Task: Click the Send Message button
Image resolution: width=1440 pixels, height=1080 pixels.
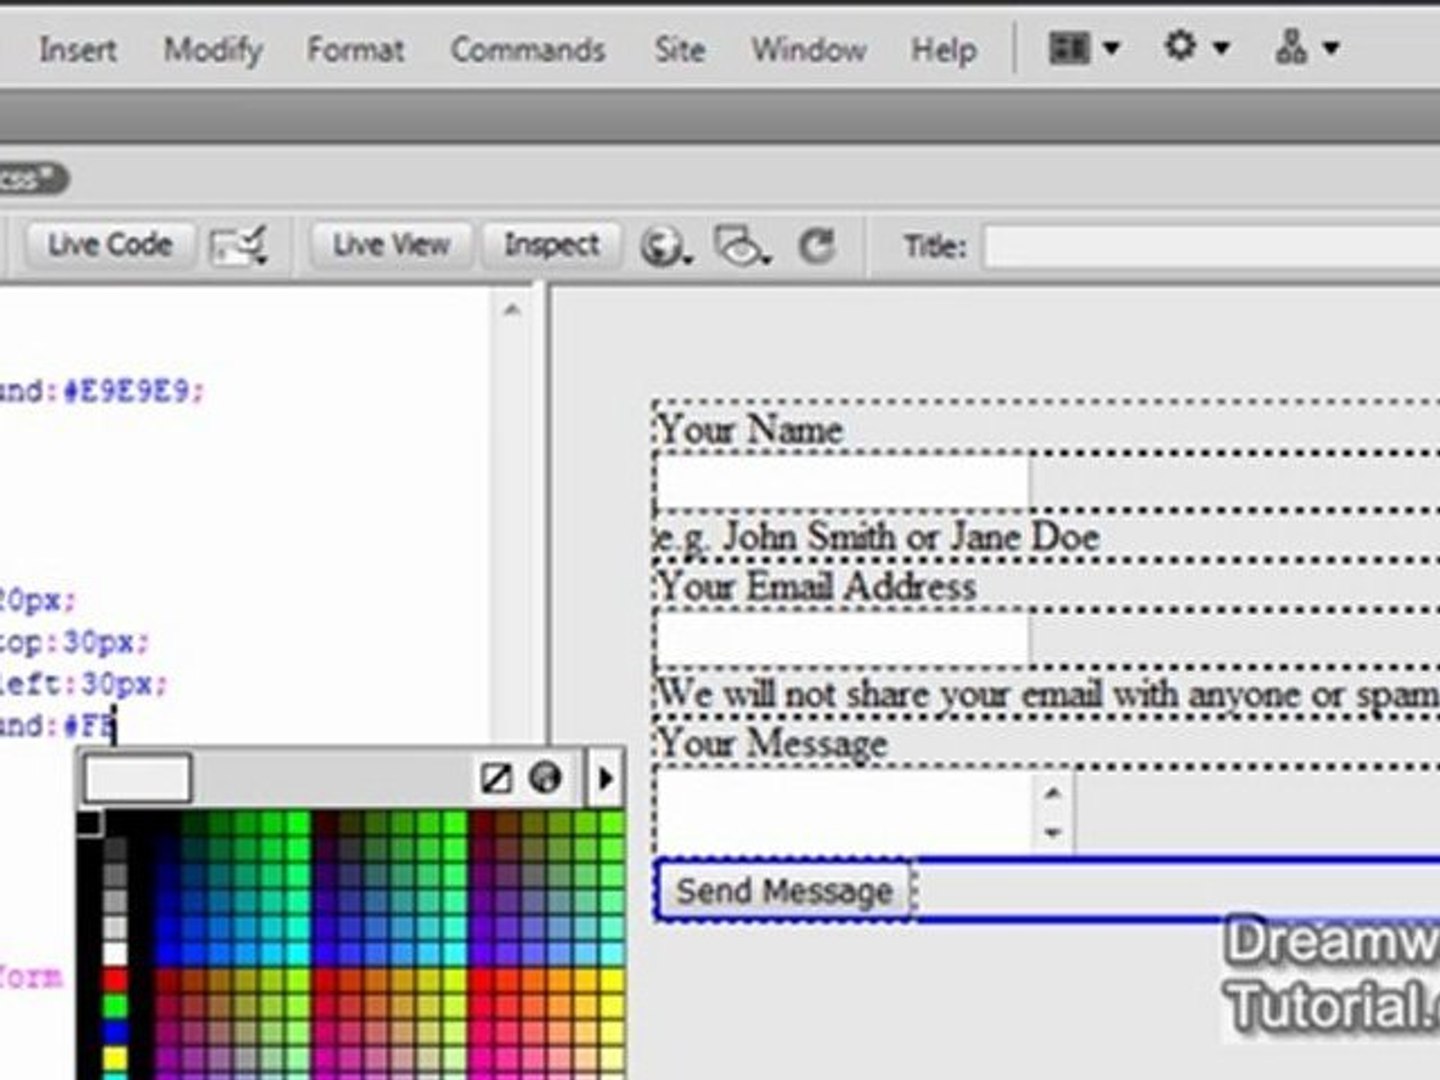Action: pos(784,890)
